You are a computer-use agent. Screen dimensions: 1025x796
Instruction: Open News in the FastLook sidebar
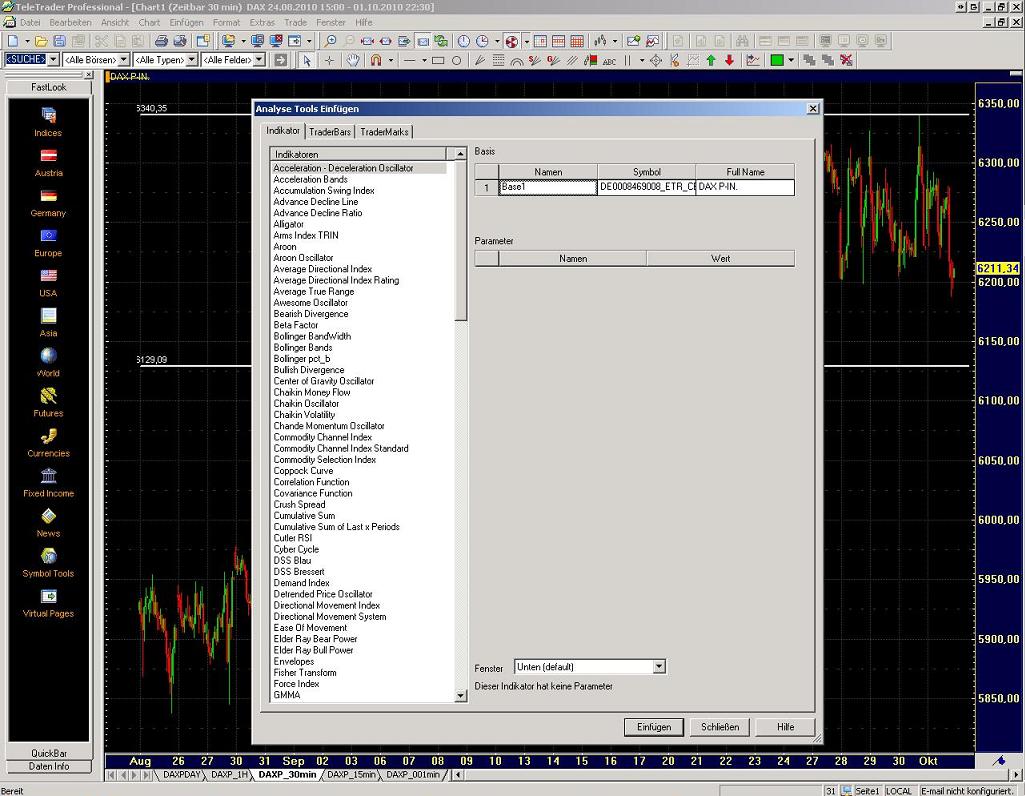click(x=48, y=523)
